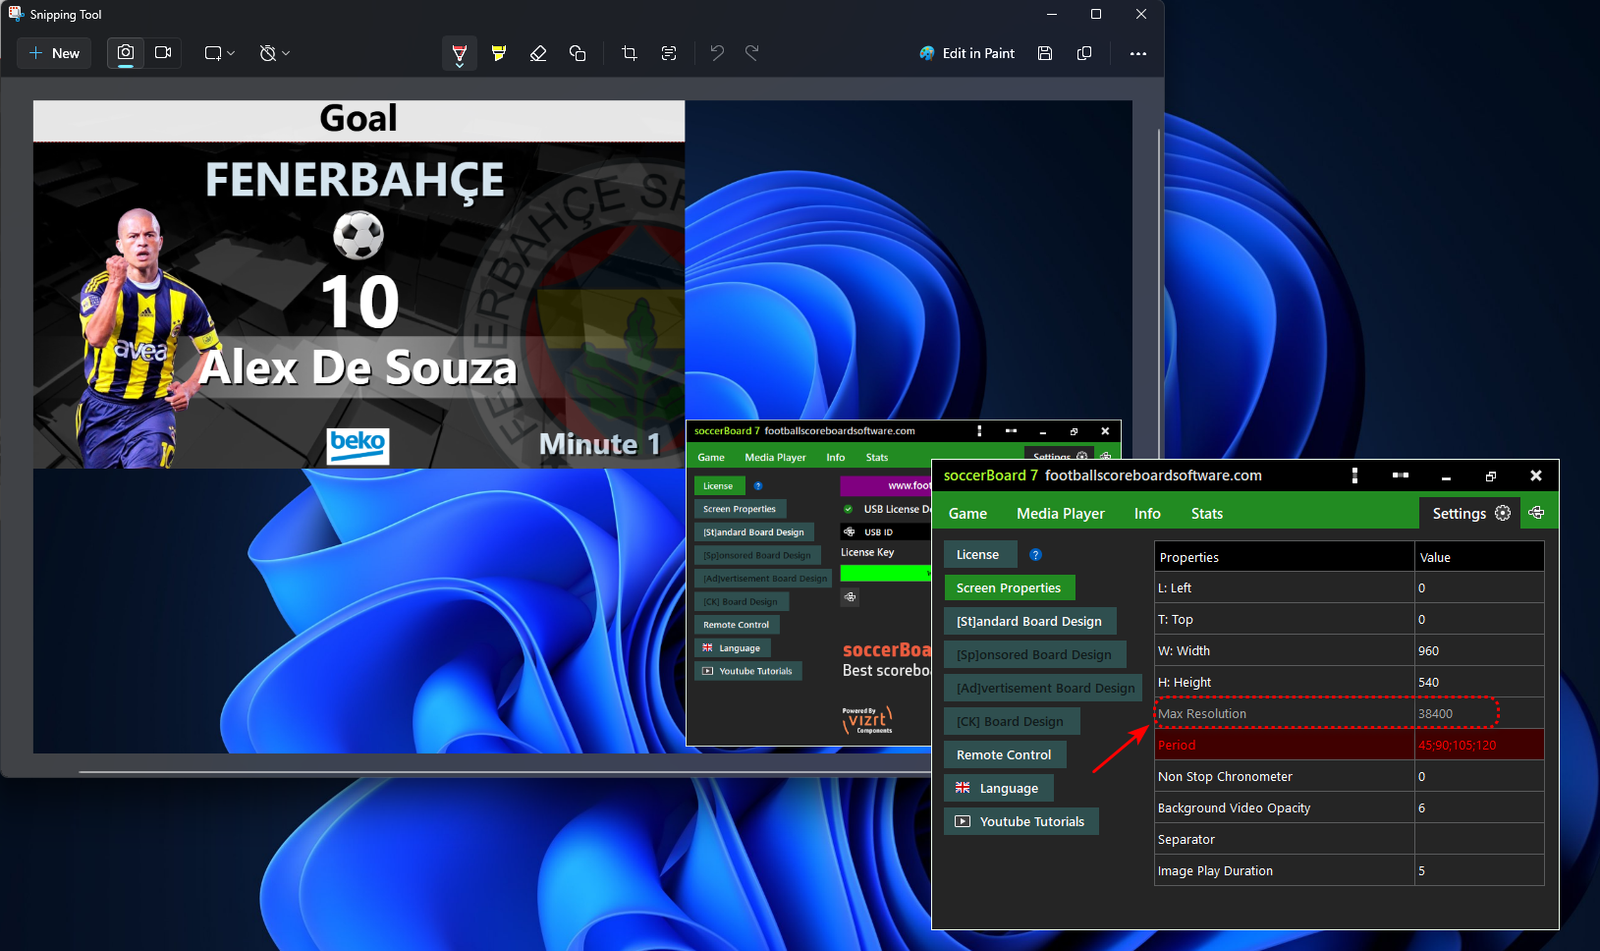1600x951 pixels.
Task: Select Period value 45;90;105;120
Action: [1479, 745]
